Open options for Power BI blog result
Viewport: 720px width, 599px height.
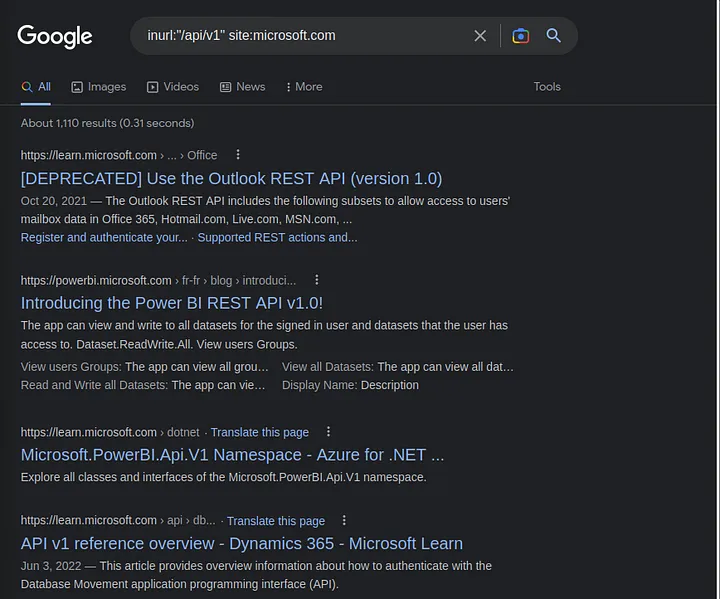coord(317,280)
